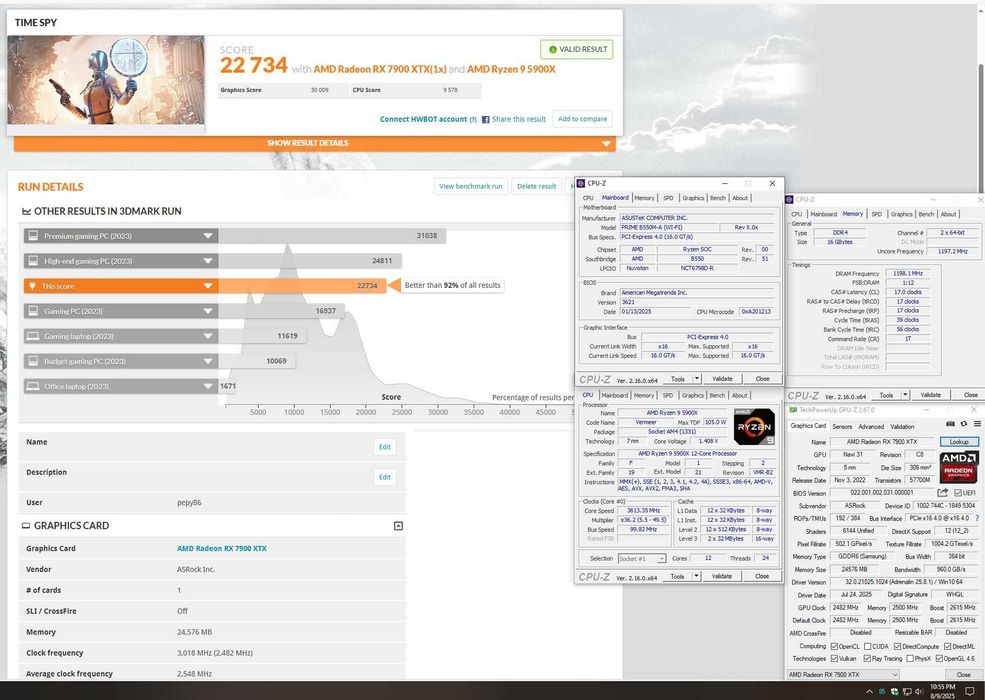Click the Time Spy thumbnail image
The image size is (985, 700).
[x=106, y=80]
